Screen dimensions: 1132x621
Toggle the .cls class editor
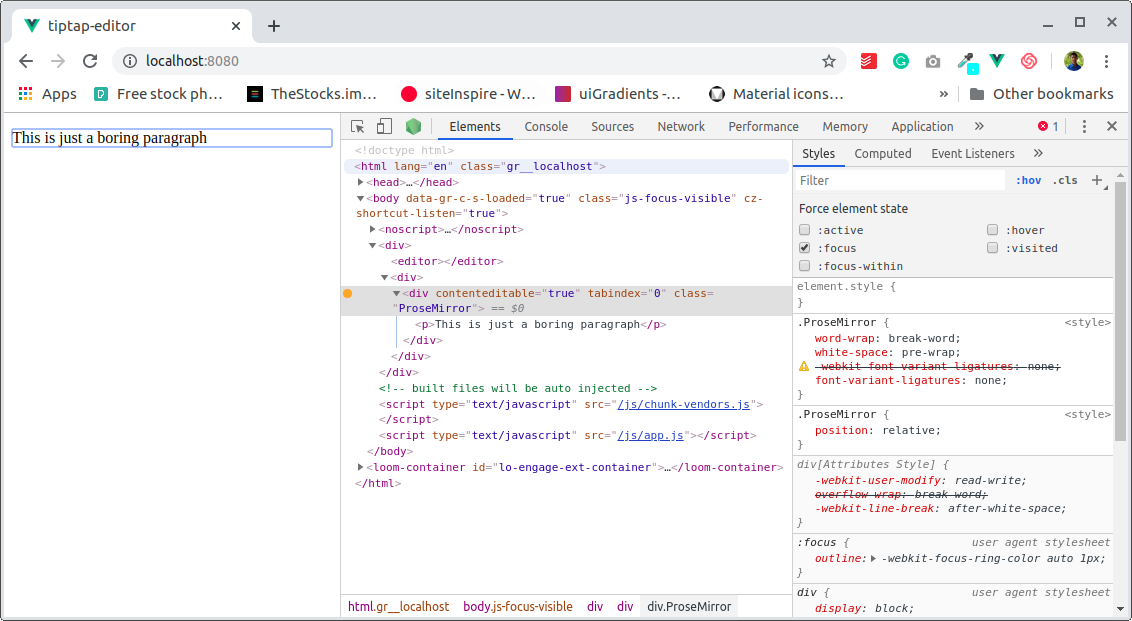pyautogui.click(x=1064, y=181)
